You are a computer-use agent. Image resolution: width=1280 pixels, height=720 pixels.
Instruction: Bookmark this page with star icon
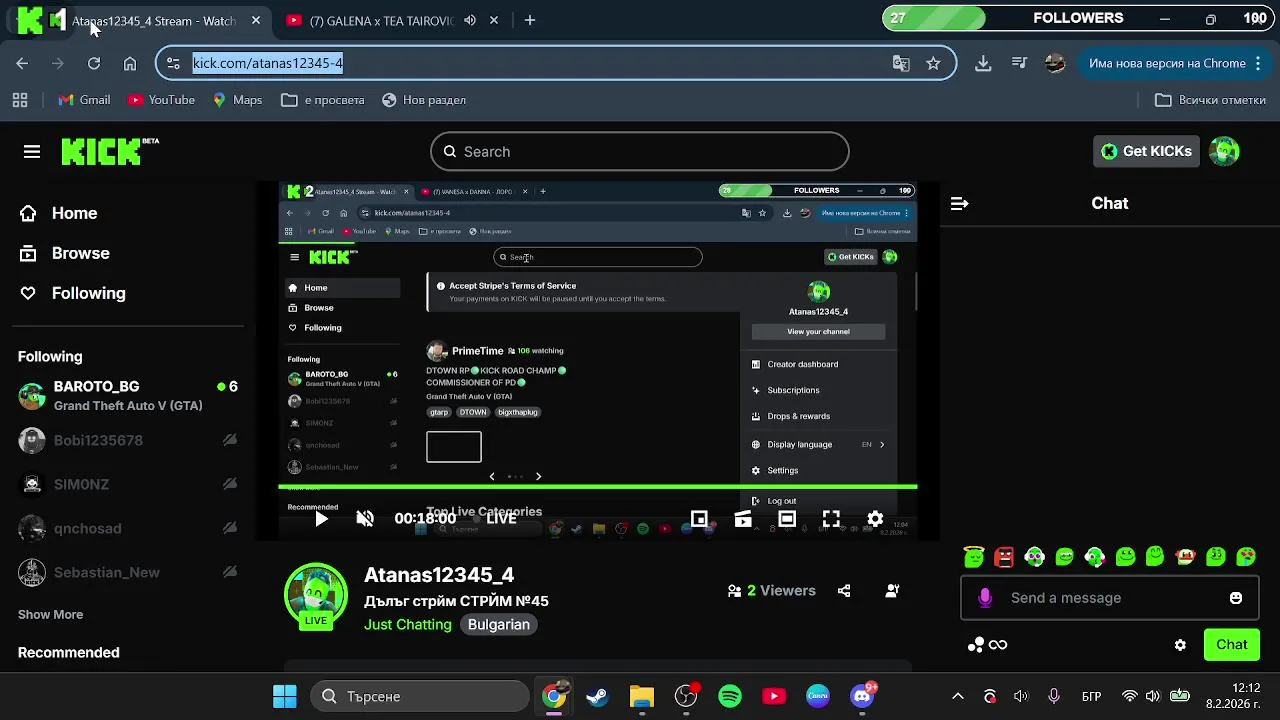(x=933, y=63)
